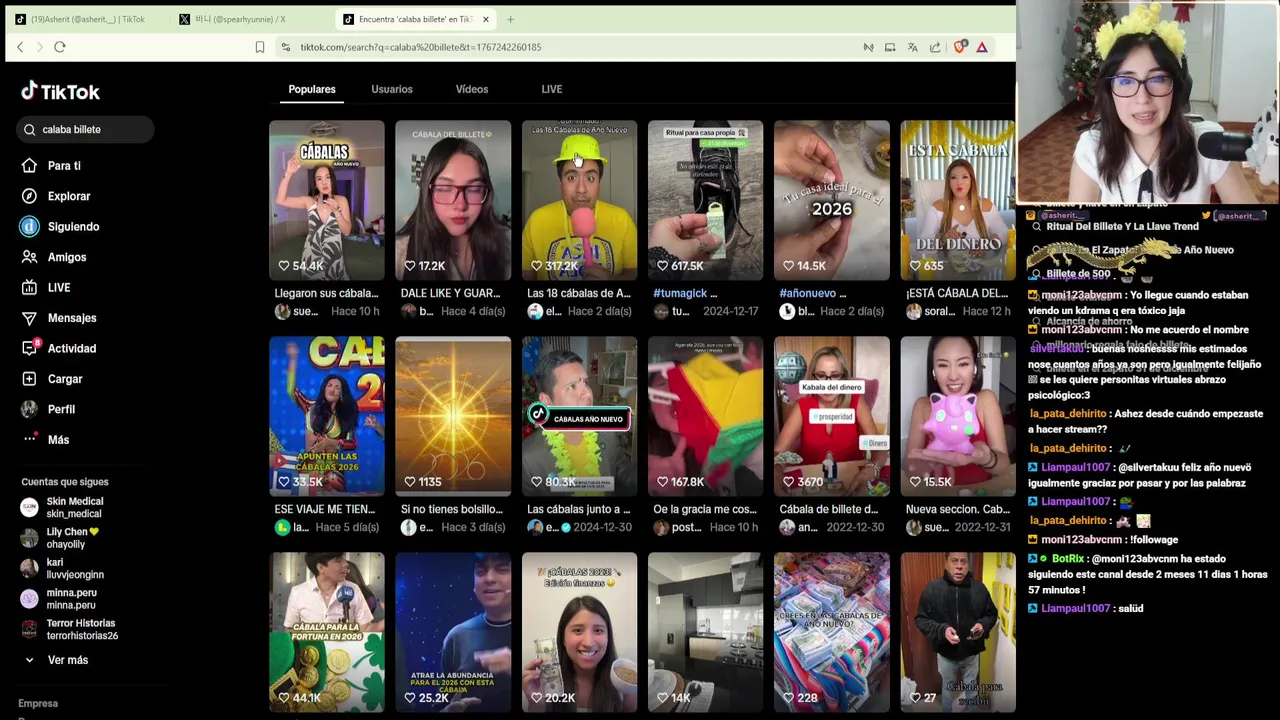Switch to the spearhyunnie X browser tab
Viewport: 1280px width, 720px height.
248,19
